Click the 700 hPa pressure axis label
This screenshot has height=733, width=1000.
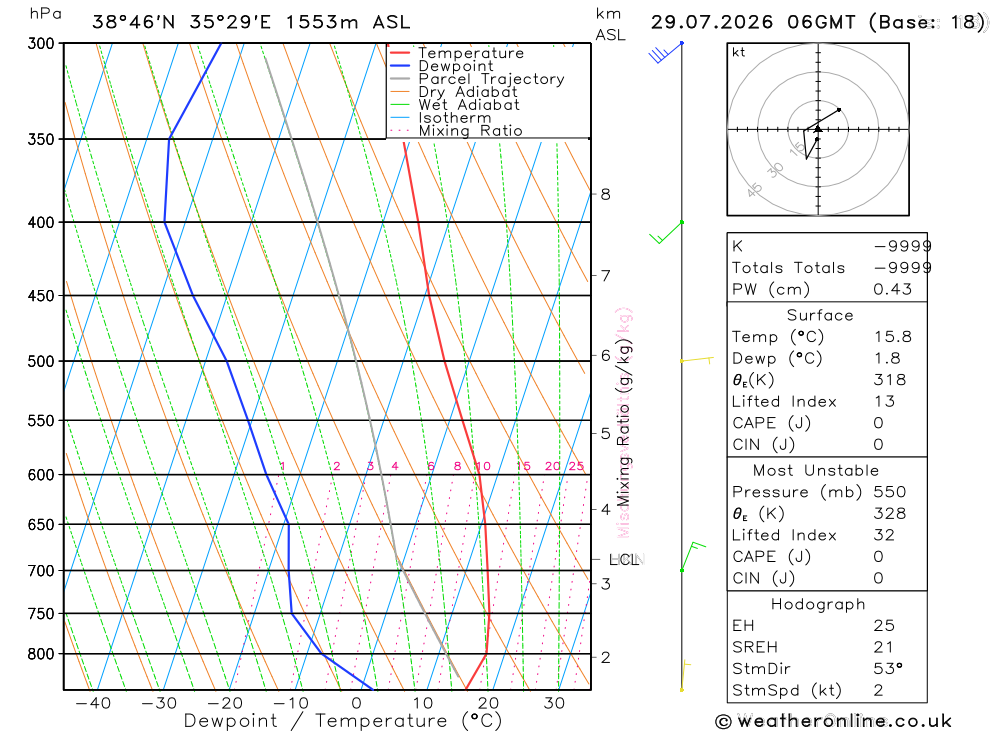41,570
